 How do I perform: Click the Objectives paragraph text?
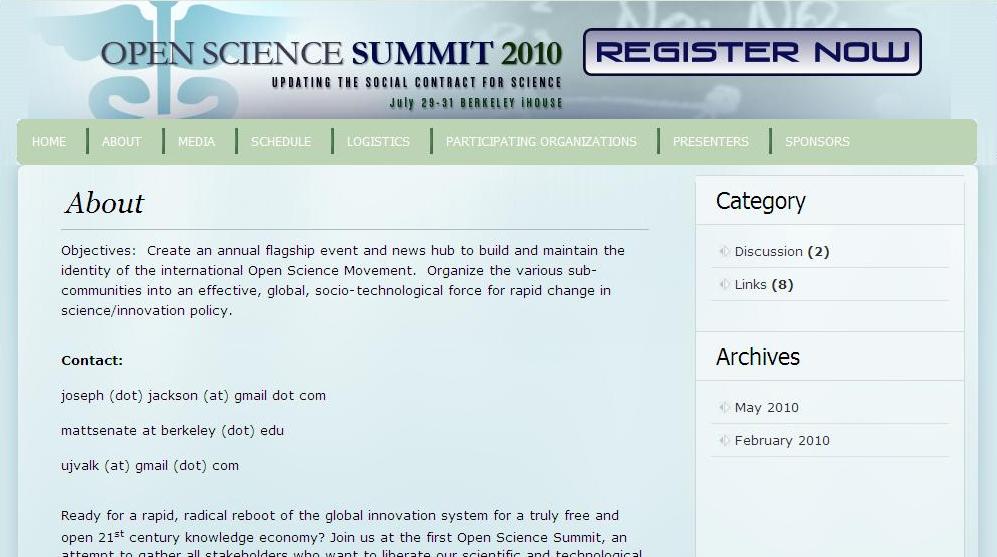click(343, 280)
